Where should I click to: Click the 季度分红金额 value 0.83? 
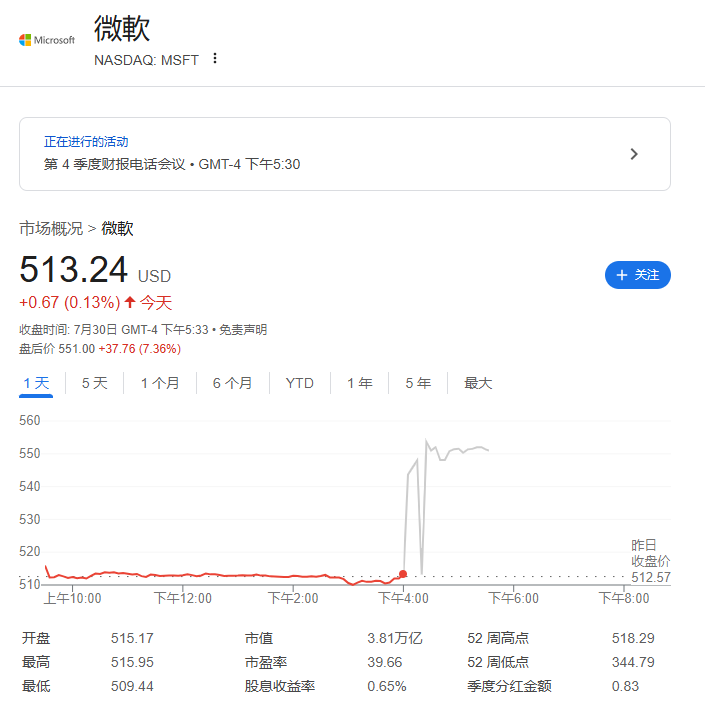(x=625, y=686)
